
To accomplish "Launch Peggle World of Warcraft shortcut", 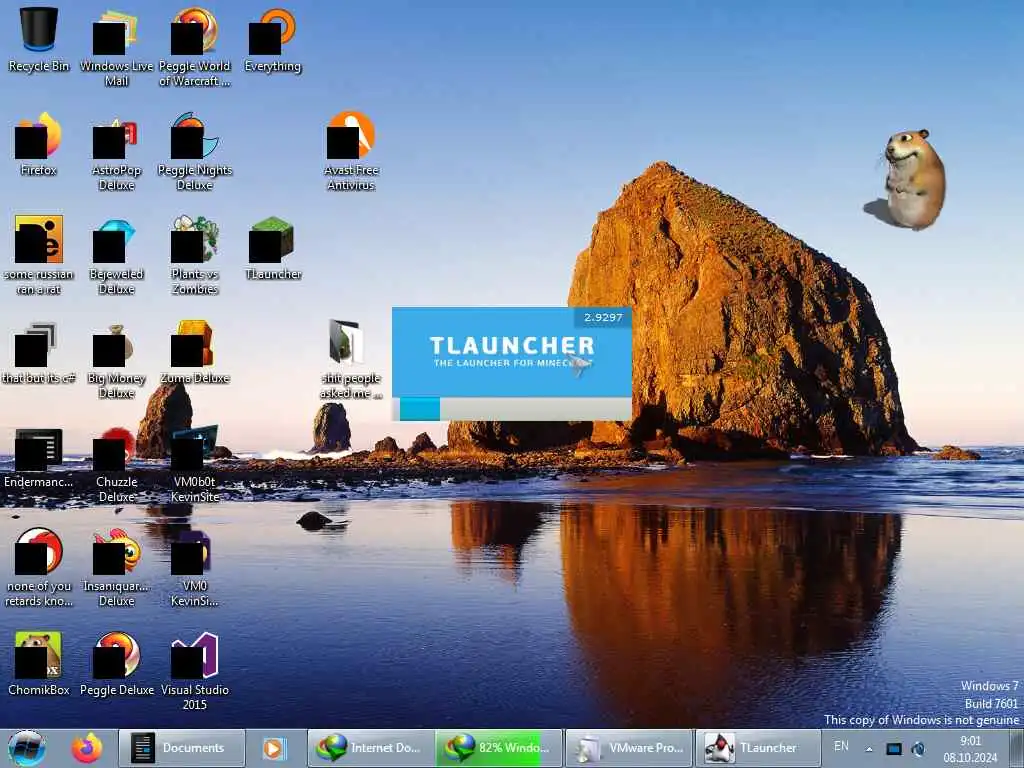I will point(195,47).
